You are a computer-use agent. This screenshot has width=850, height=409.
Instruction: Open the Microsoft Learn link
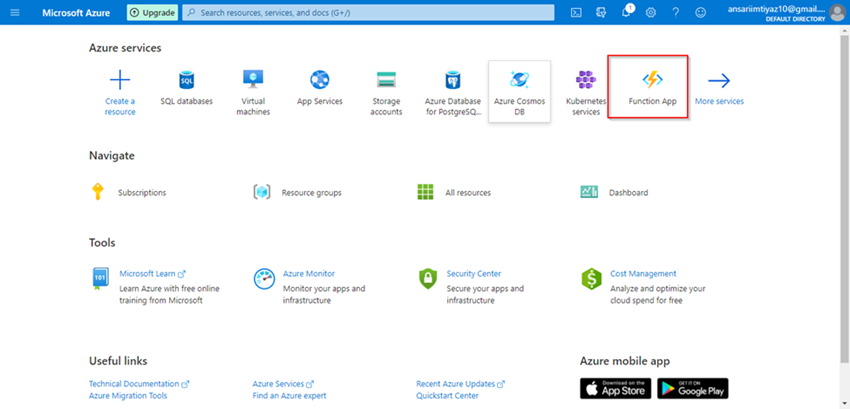(x=153, y=274)
